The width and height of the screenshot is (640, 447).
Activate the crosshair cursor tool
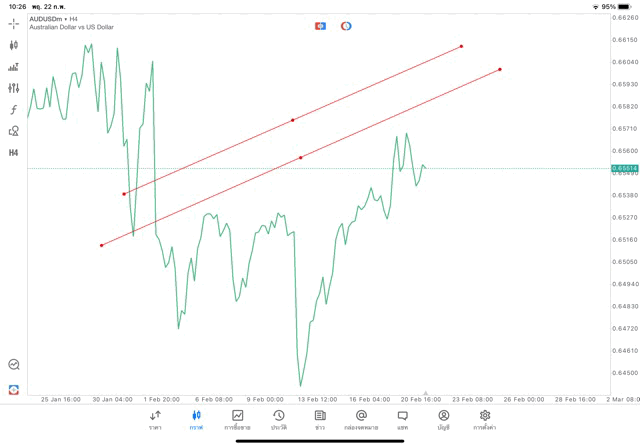pyautogui.click(x=13, y=23)
